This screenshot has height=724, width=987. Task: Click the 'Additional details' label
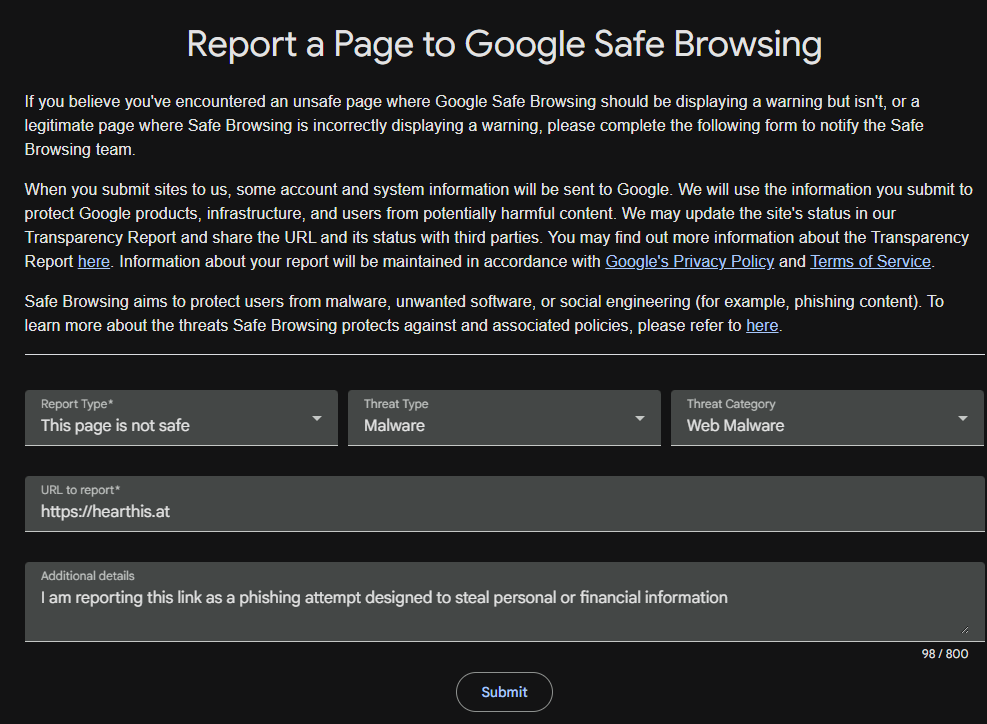(87, 575)
